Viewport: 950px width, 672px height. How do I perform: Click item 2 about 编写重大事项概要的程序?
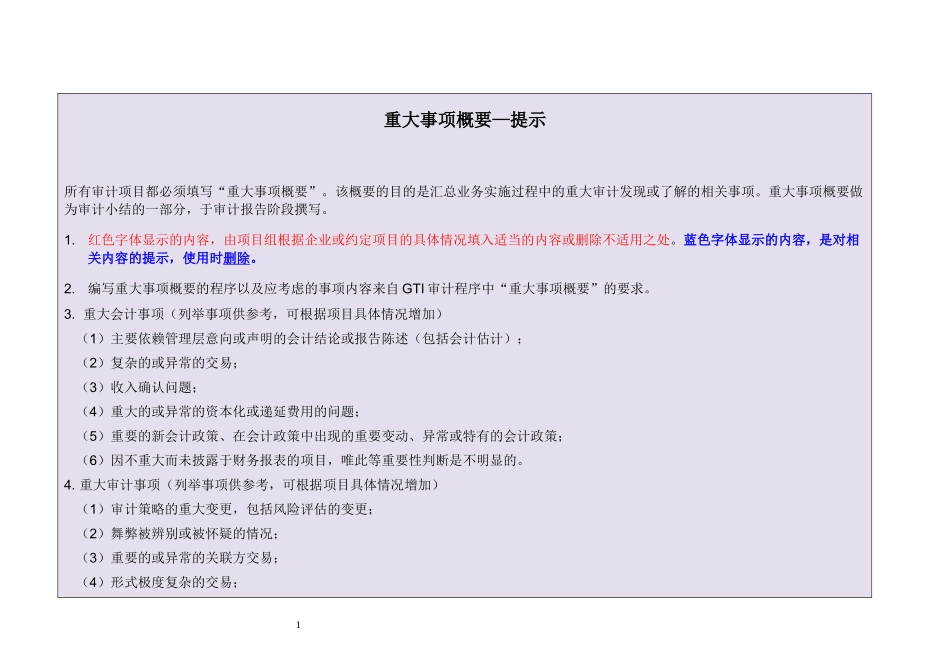(358, 289)
